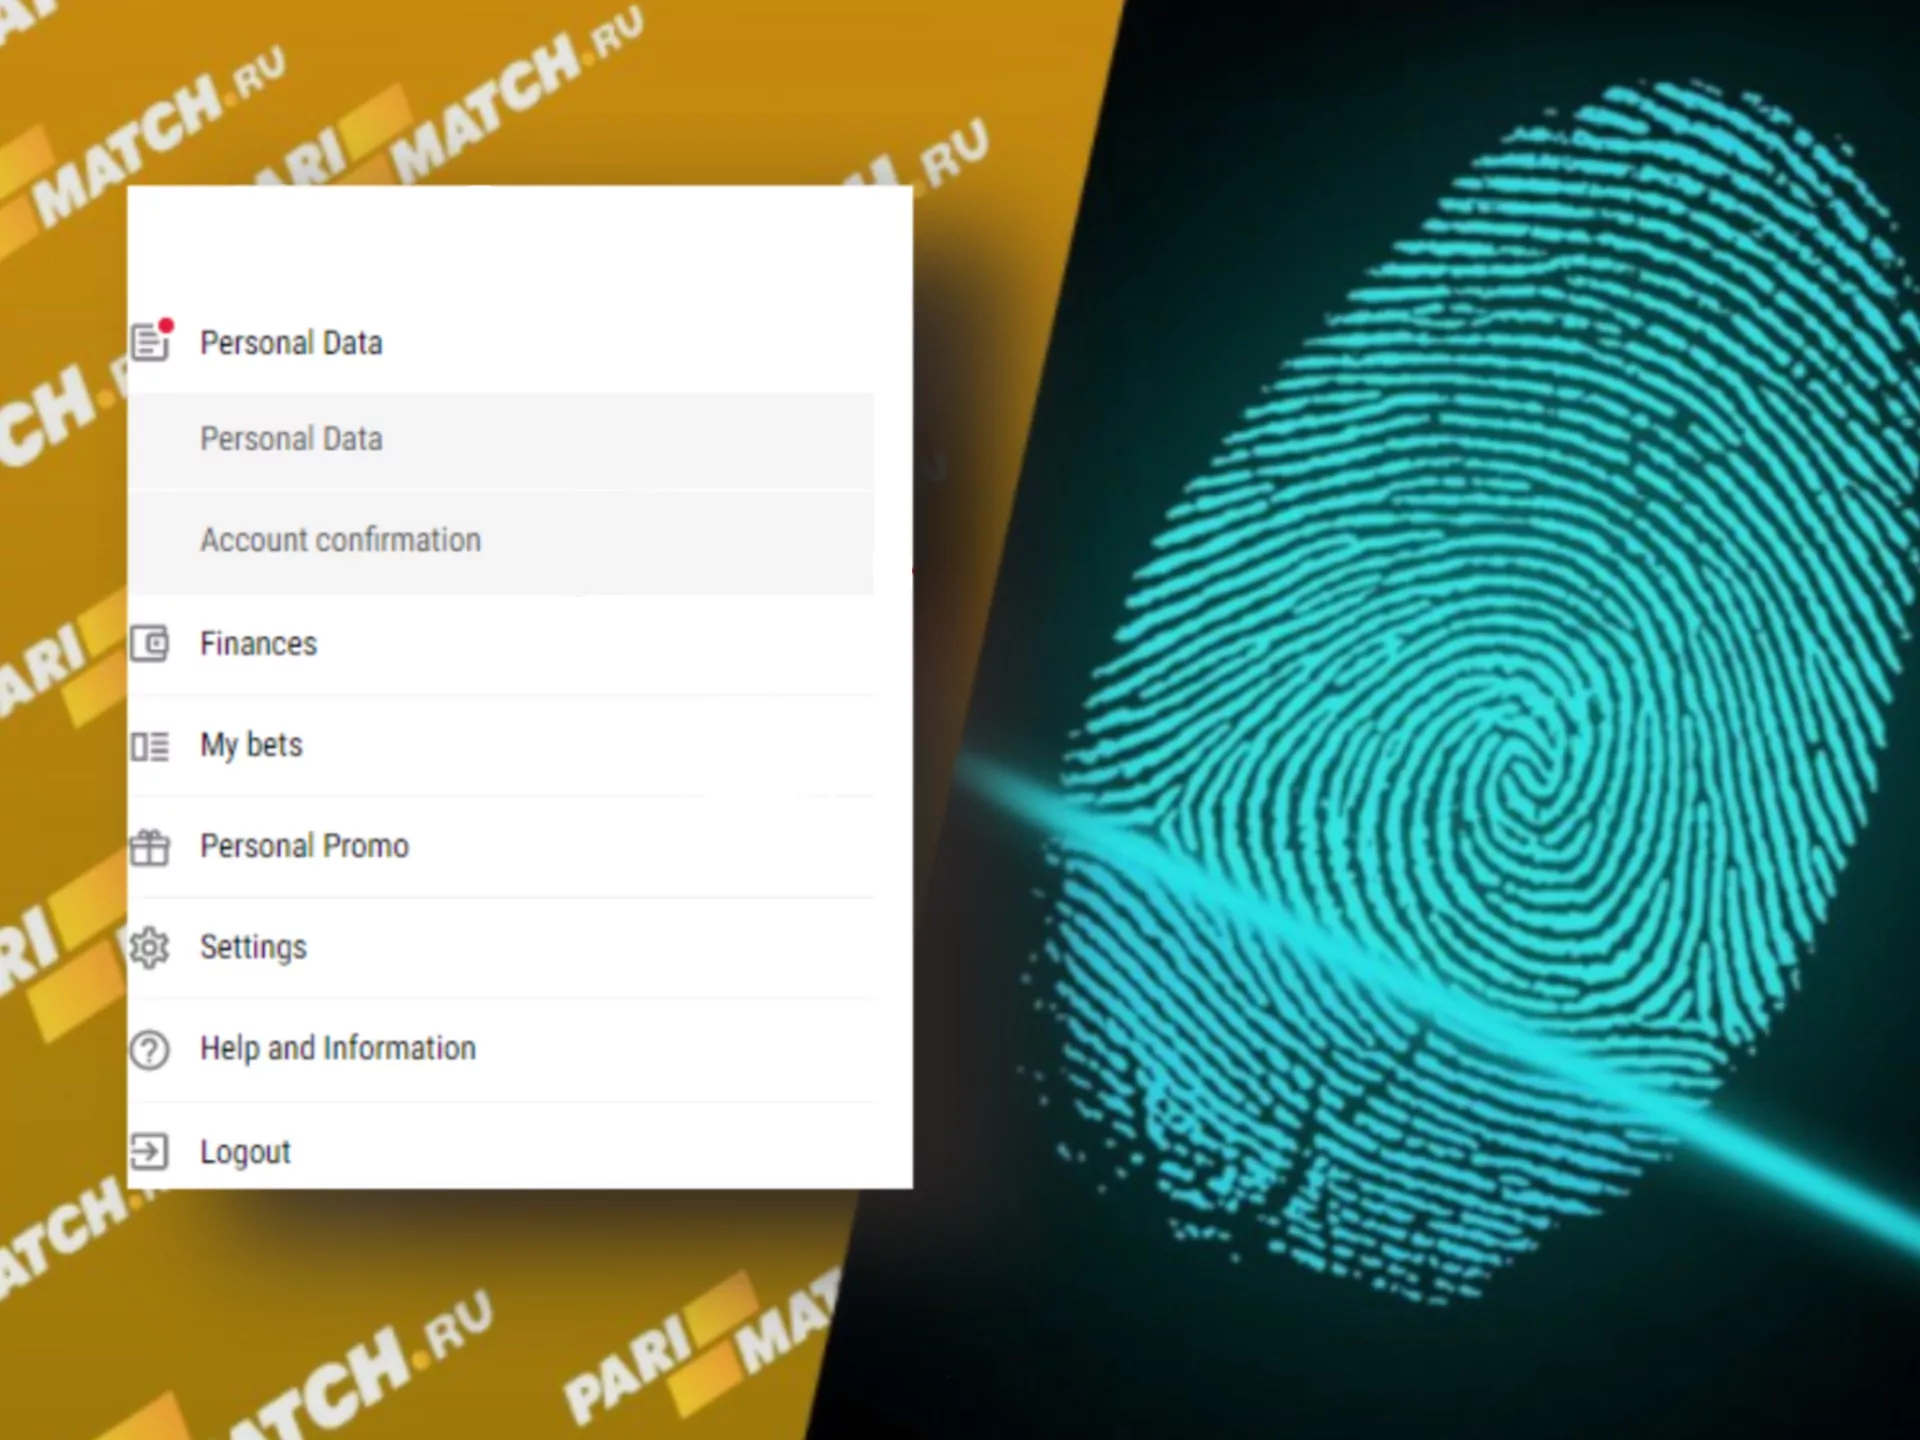Click the My bets list icon
The height and width of the screenshot is (1440, 1920).
coord(150,746)
